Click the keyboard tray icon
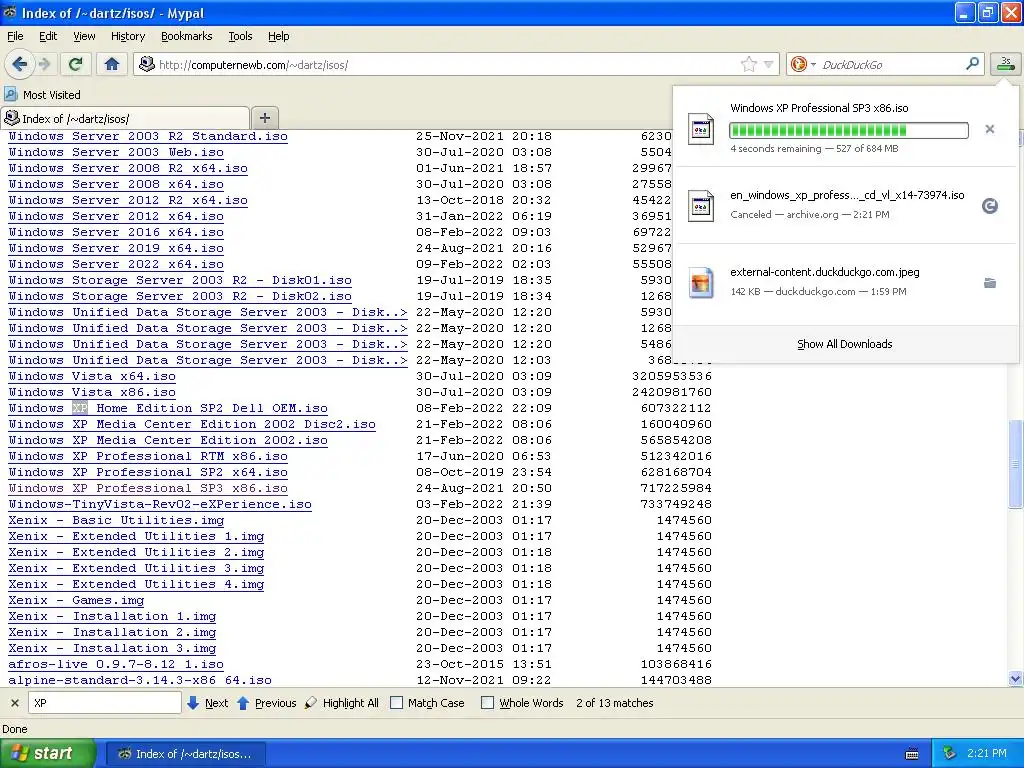The width and height of the screenshot is (1024, 768). (912, 754)
